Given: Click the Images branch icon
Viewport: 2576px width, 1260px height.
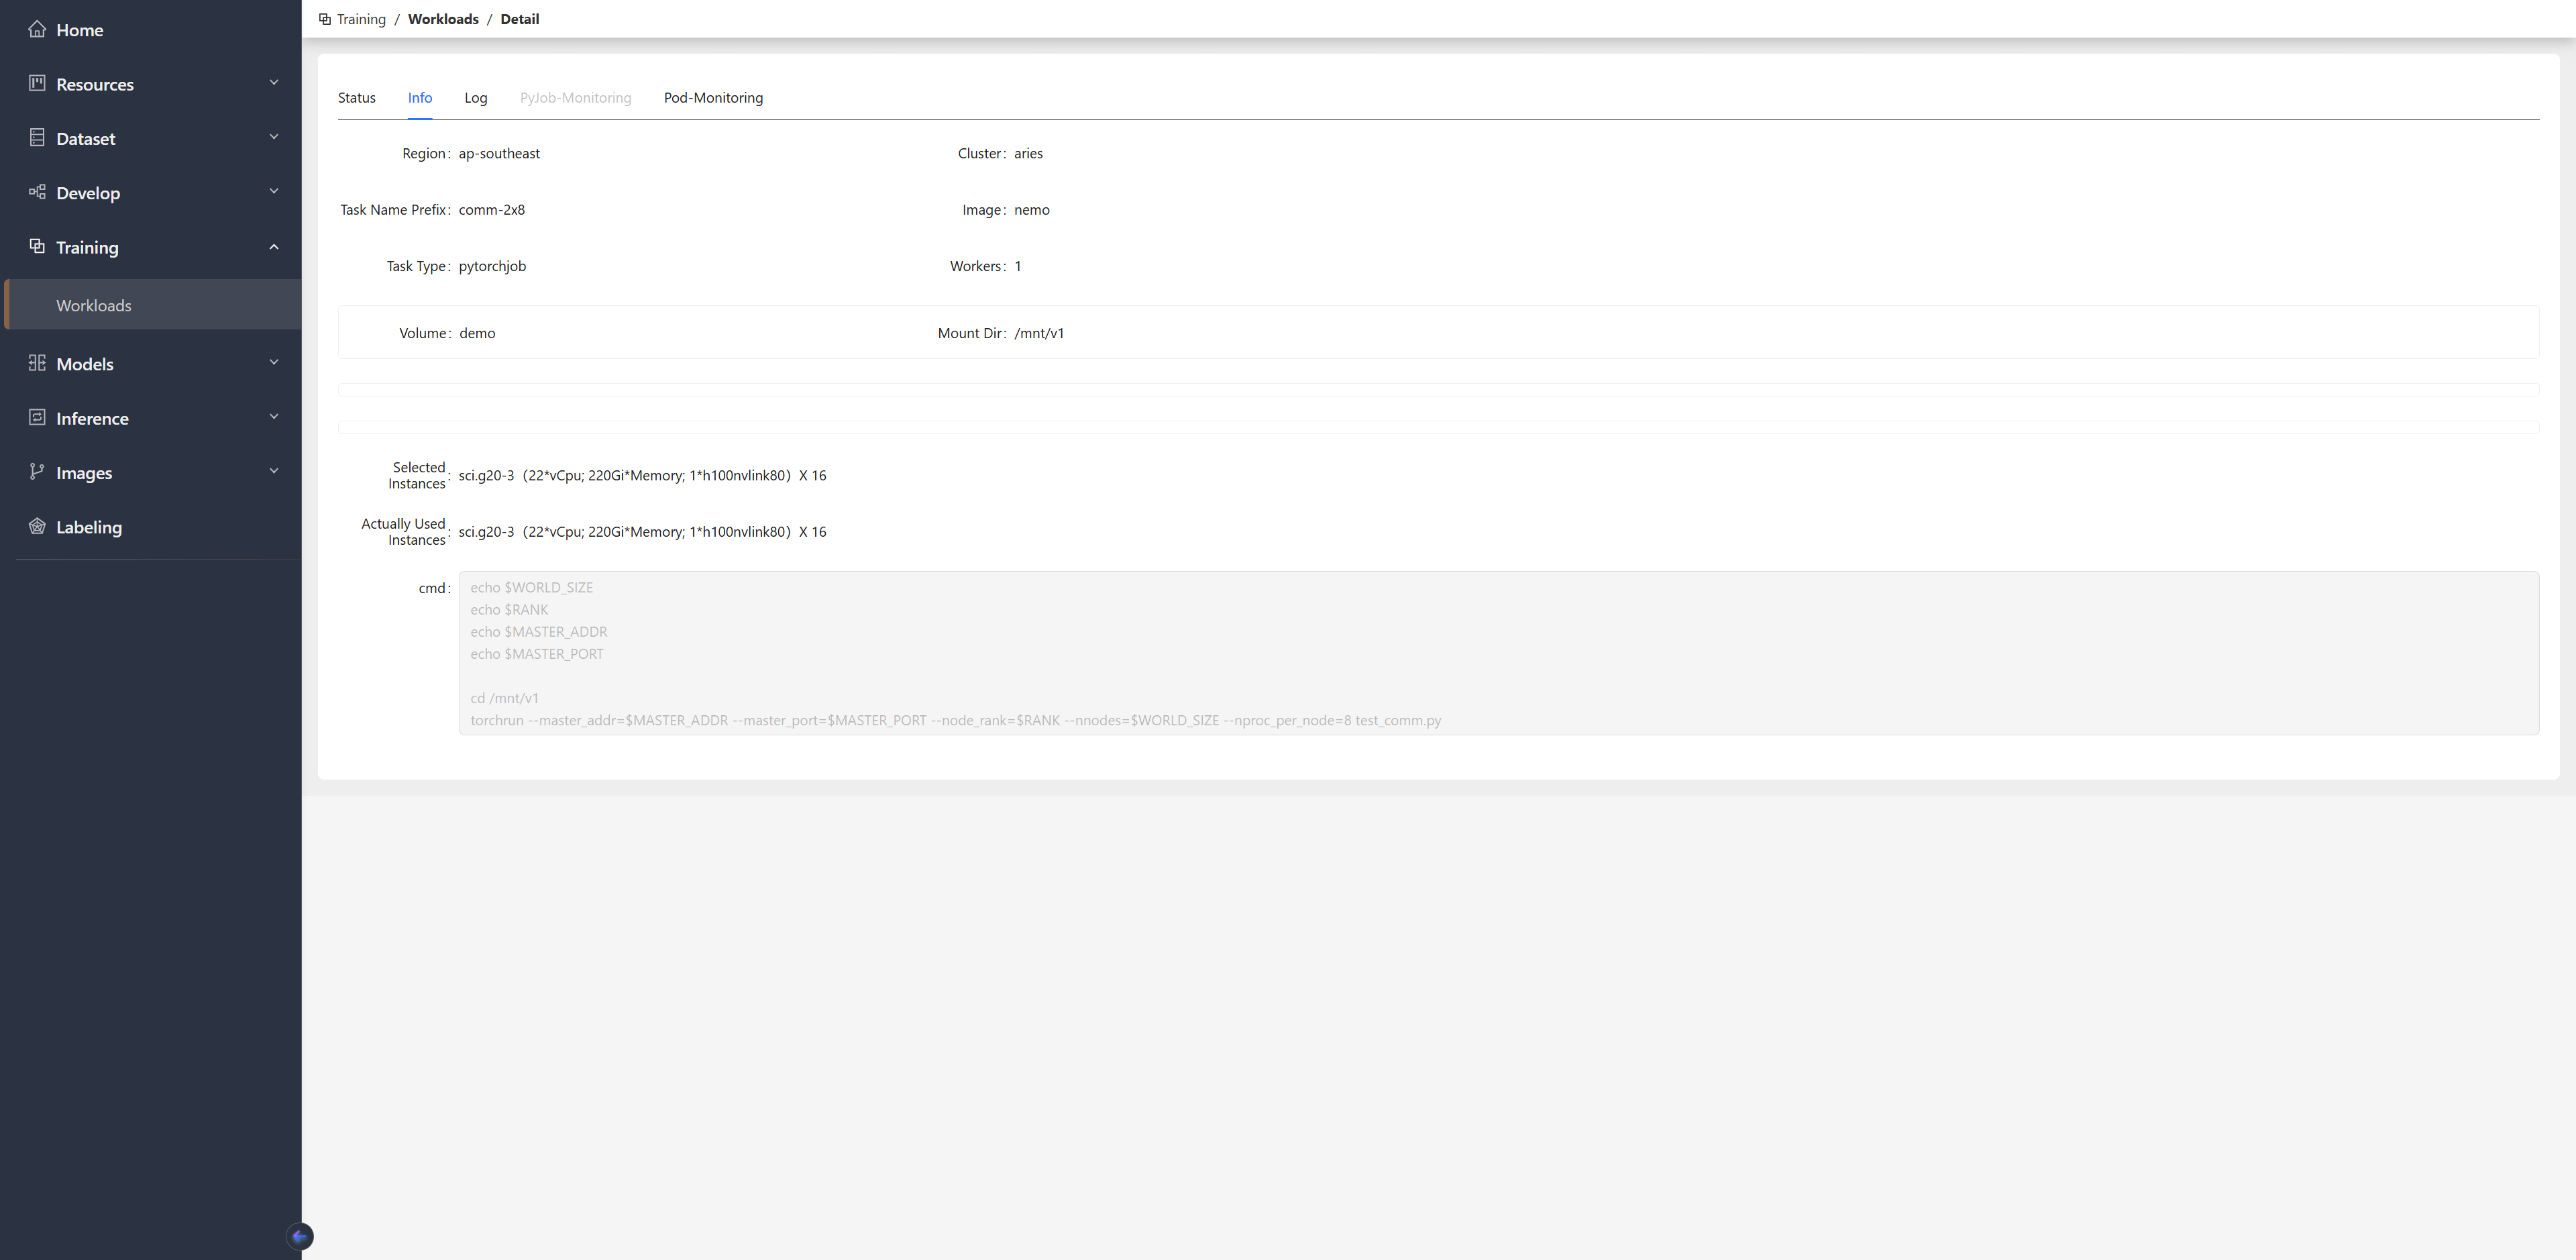Looking at the screenshot, I should pyautogui.click(x=37, y=472).
